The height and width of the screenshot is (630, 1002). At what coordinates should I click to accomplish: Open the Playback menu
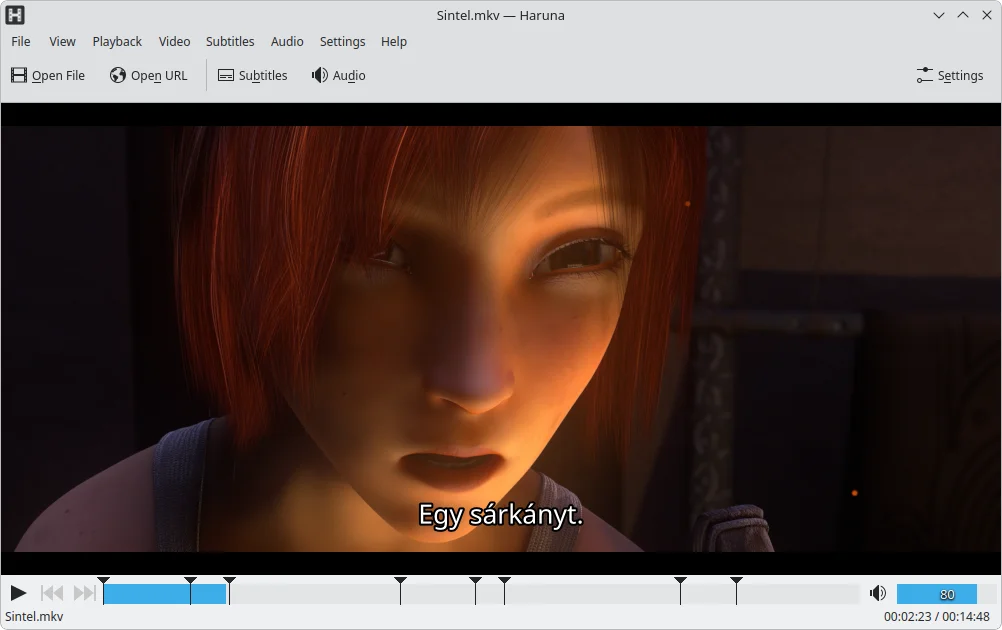click(x=117, y=42)
